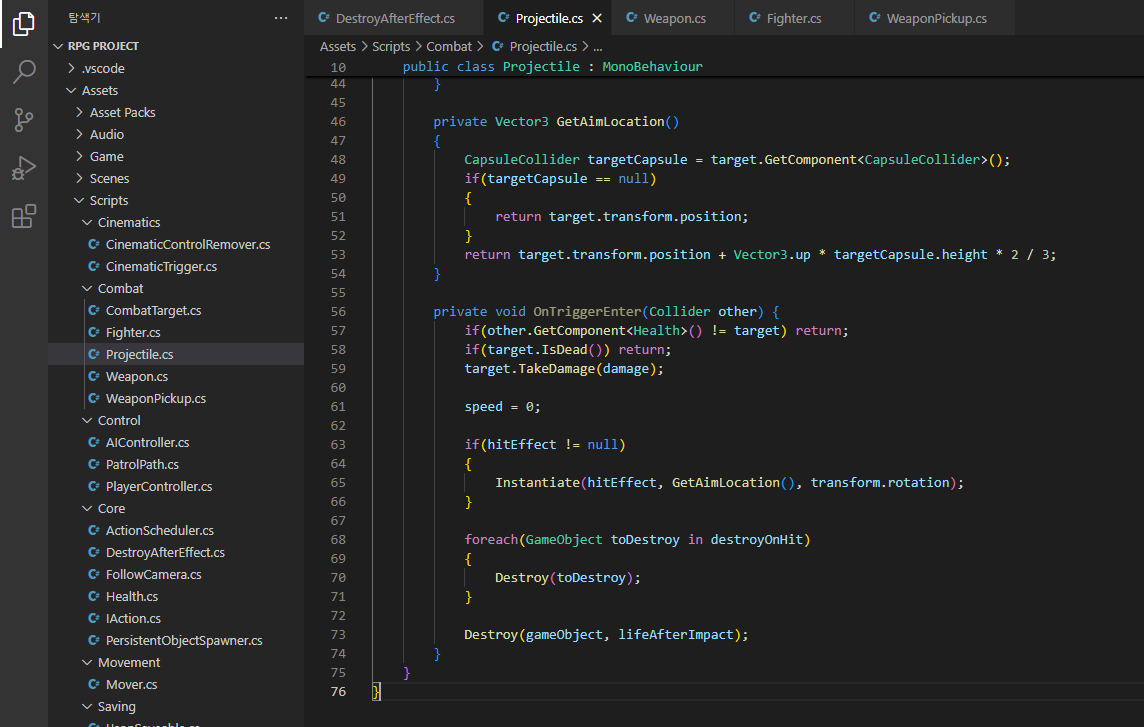Click the explorer panel more actions ellipsis
1144x727 pixels.
click(x=281, y=18)
